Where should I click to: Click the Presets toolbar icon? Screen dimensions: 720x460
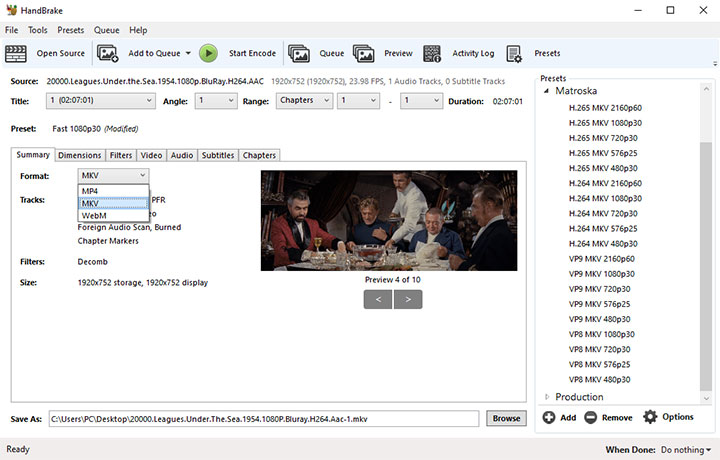tap(514, 54)
